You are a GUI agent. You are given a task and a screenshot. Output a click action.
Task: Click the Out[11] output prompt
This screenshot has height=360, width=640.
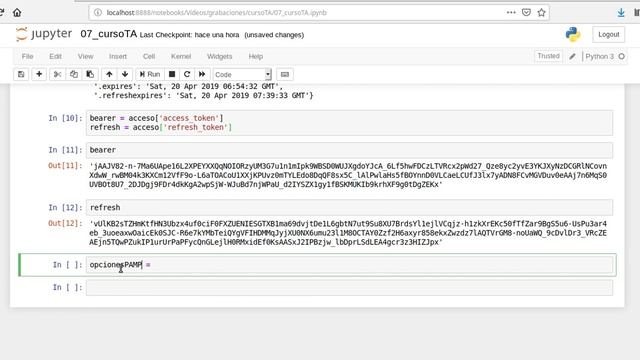coord(65,166)
